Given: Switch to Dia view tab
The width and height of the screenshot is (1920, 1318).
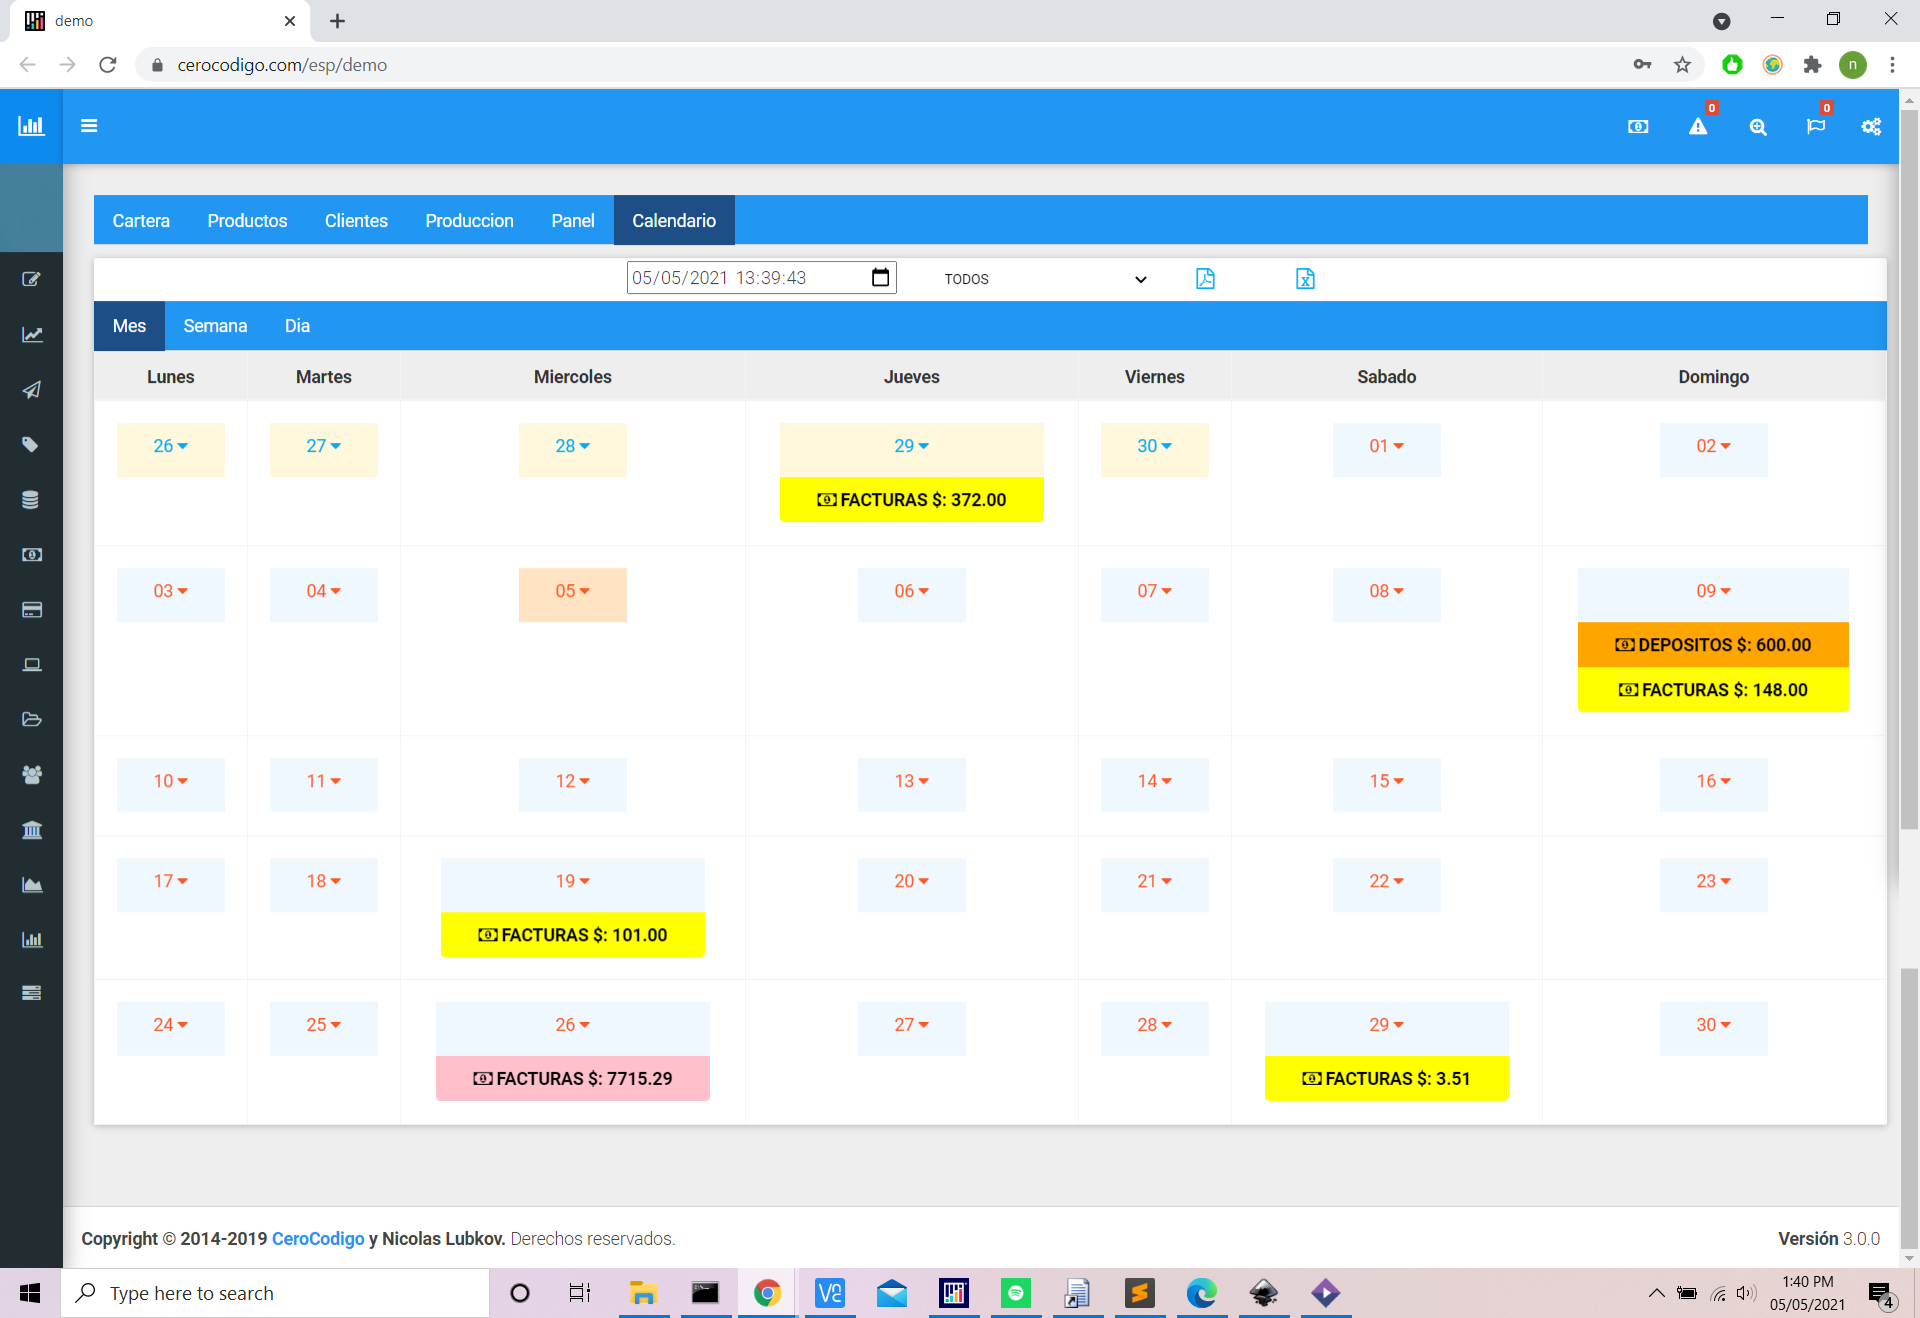Looking at the screenshot, I should (297, 326).
